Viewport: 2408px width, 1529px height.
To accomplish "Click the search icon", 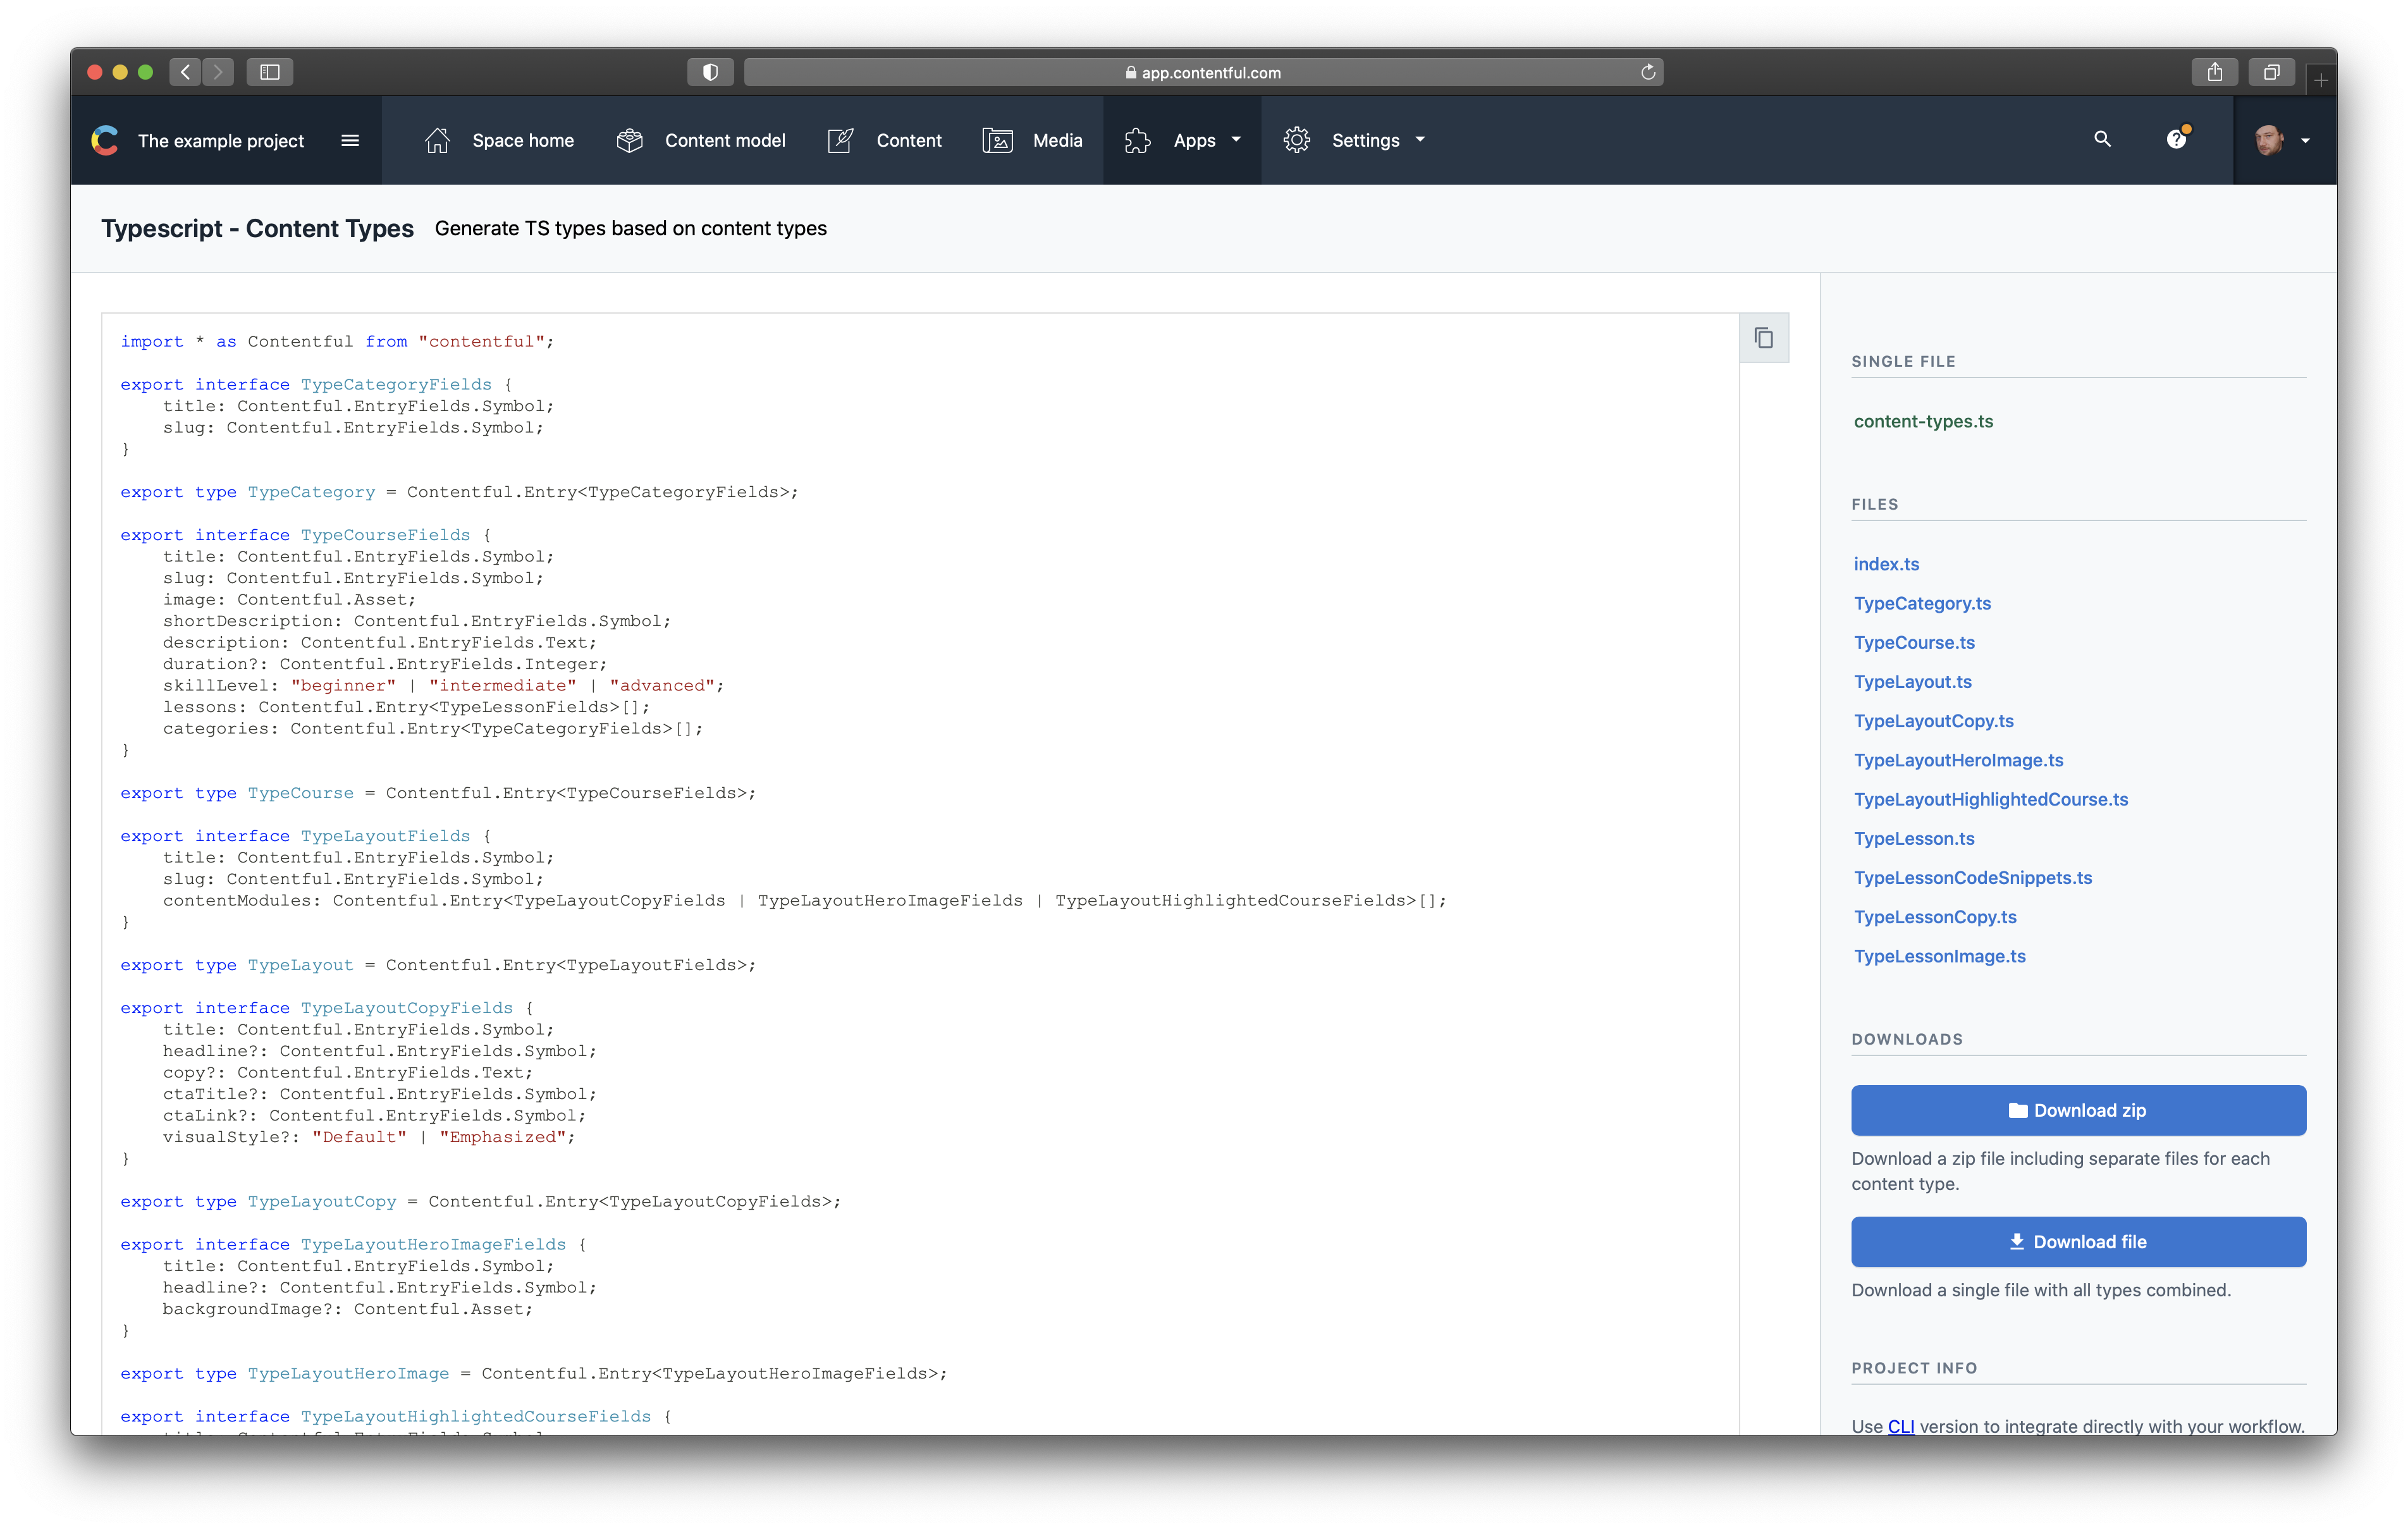I will pos(2099,138).
